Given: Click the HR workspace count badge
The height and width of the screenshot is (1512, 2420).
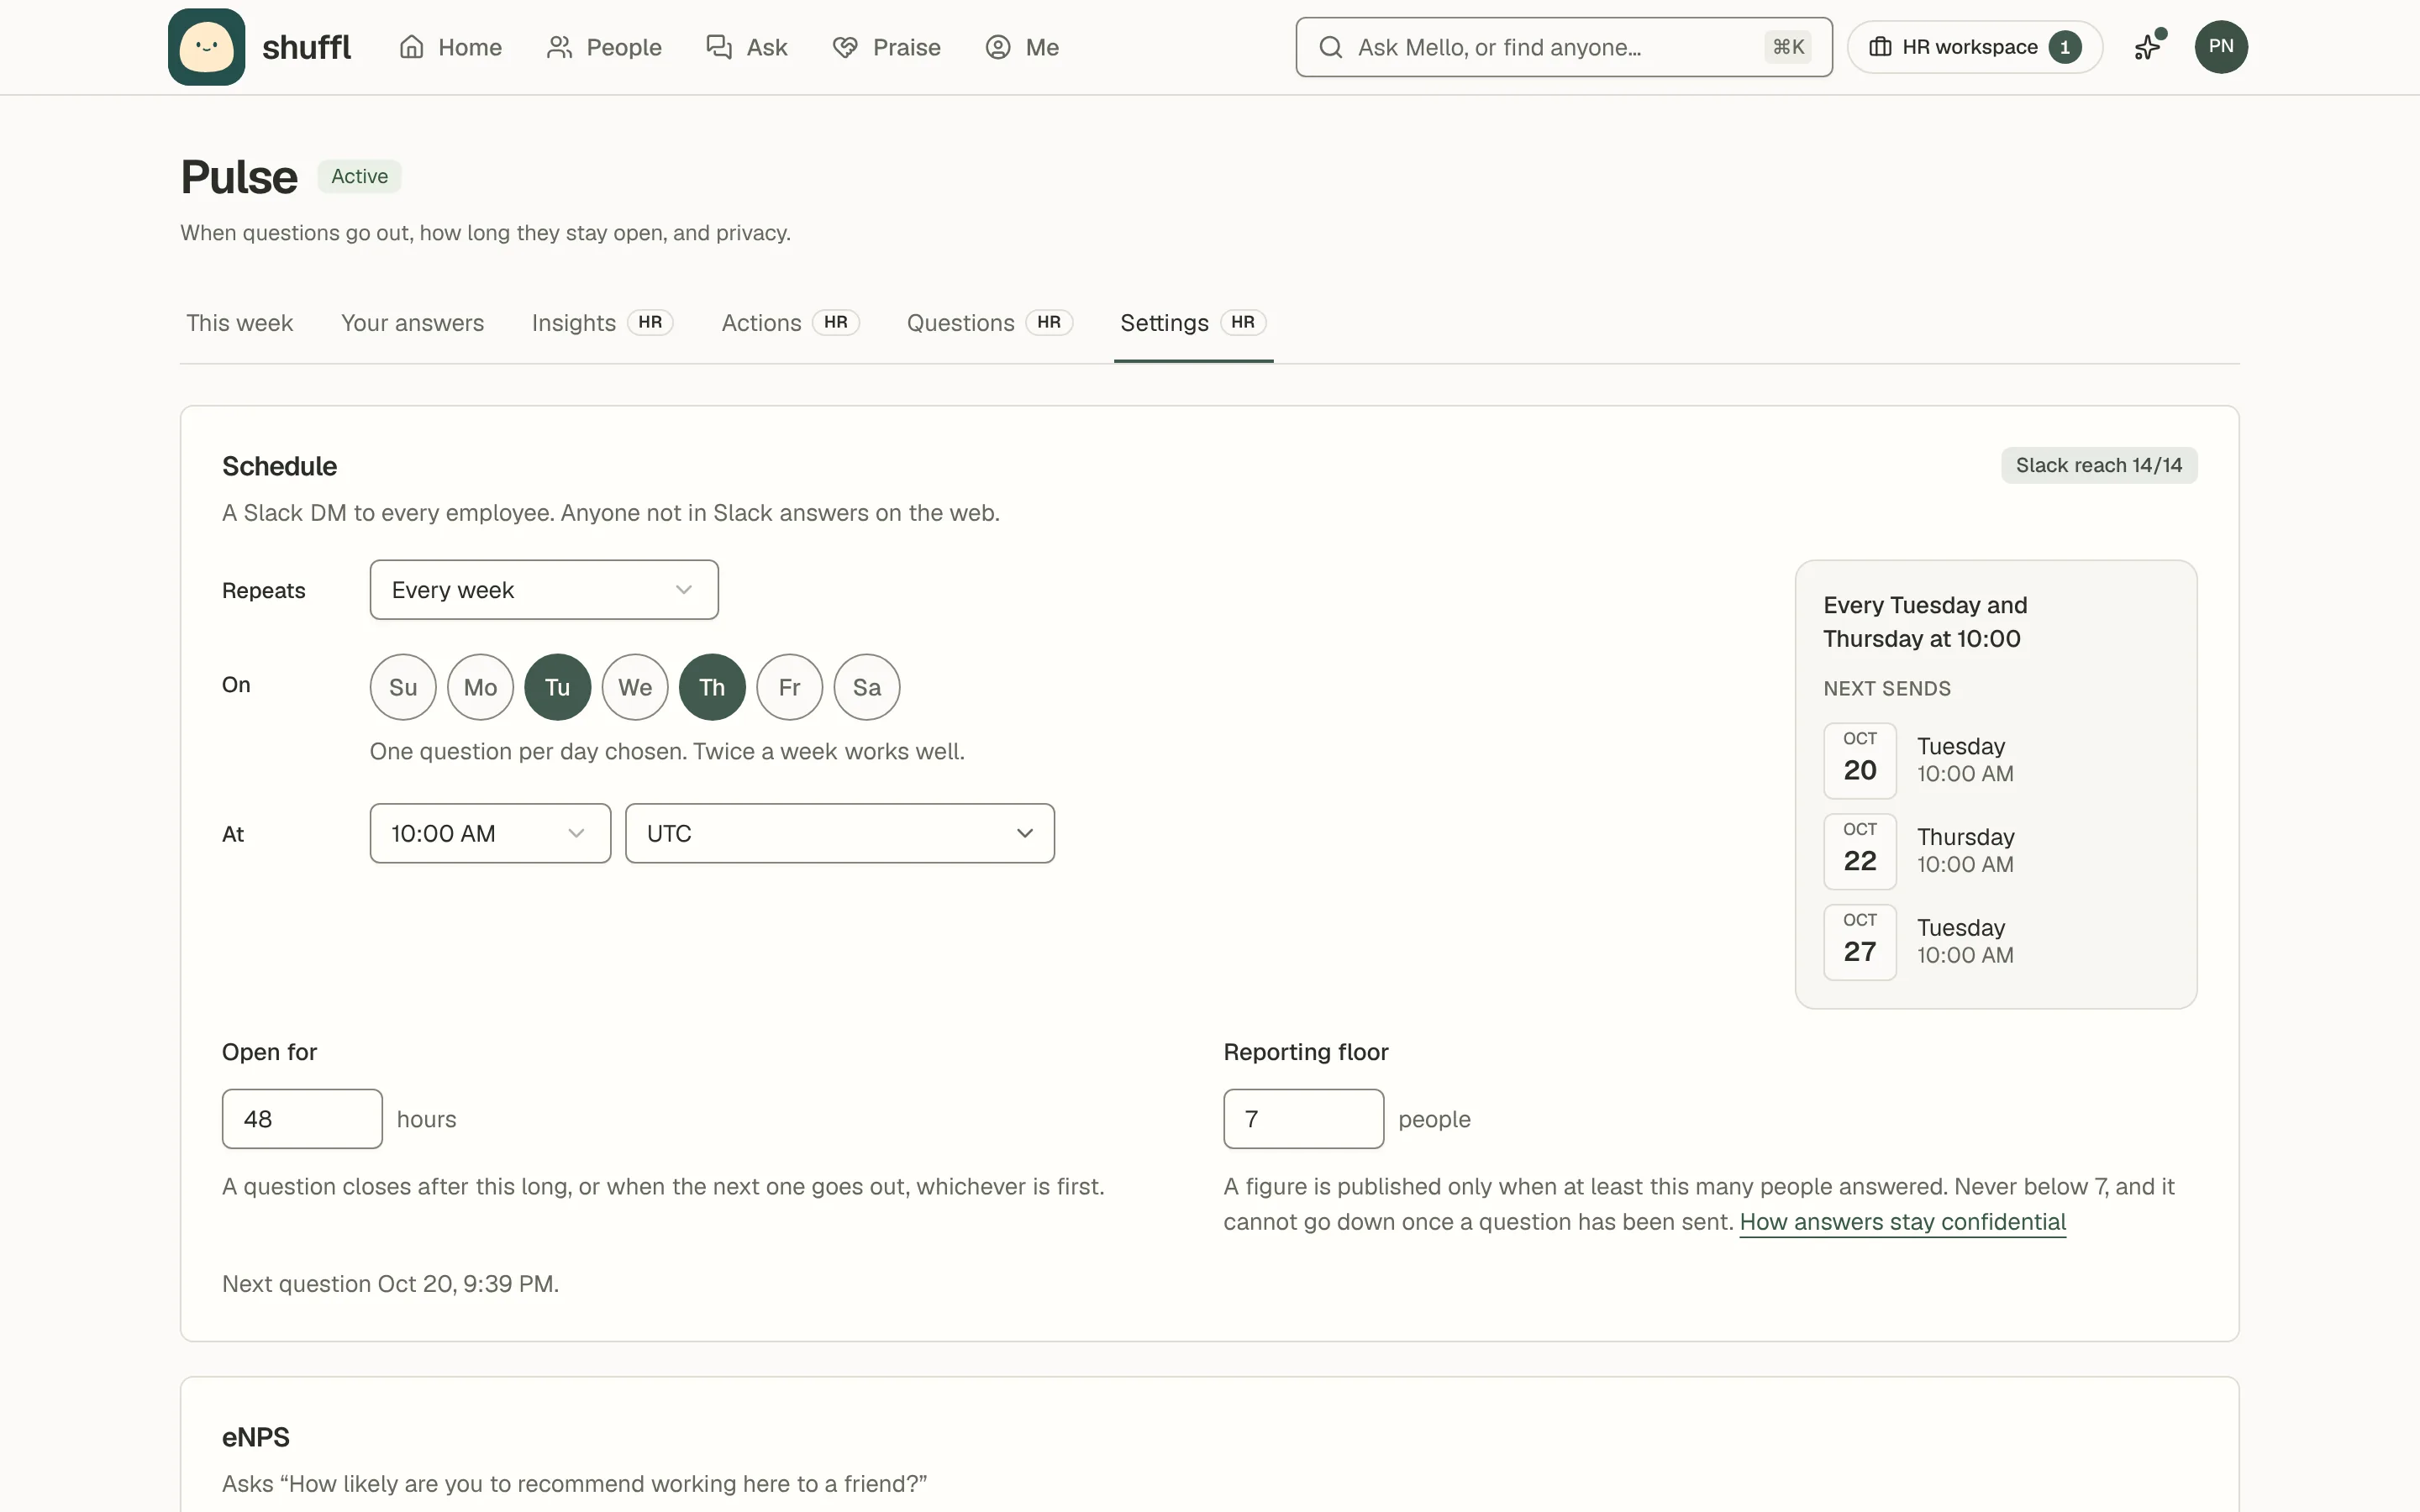Looking at the screenshot, I should 2065,47.
